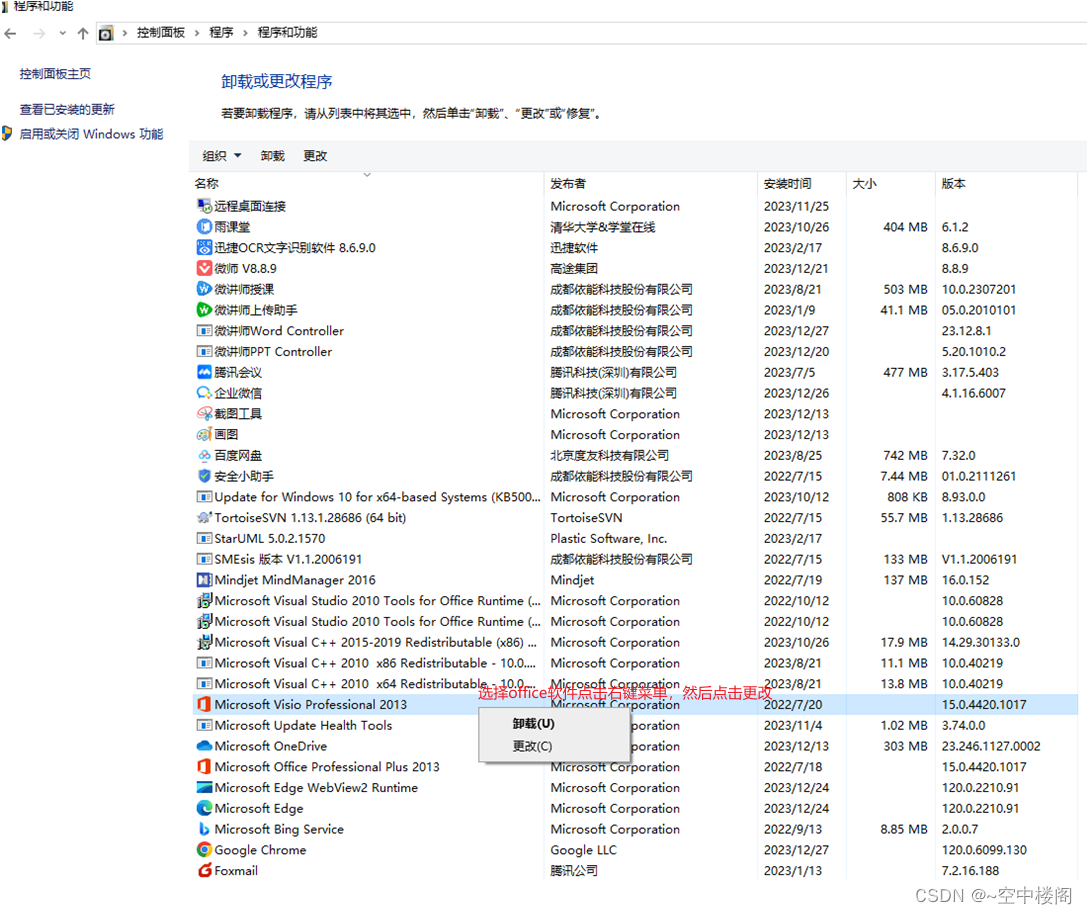Click Mindjet publisher cell
Screen dimensions: 1087x914
tap(572, 580)
